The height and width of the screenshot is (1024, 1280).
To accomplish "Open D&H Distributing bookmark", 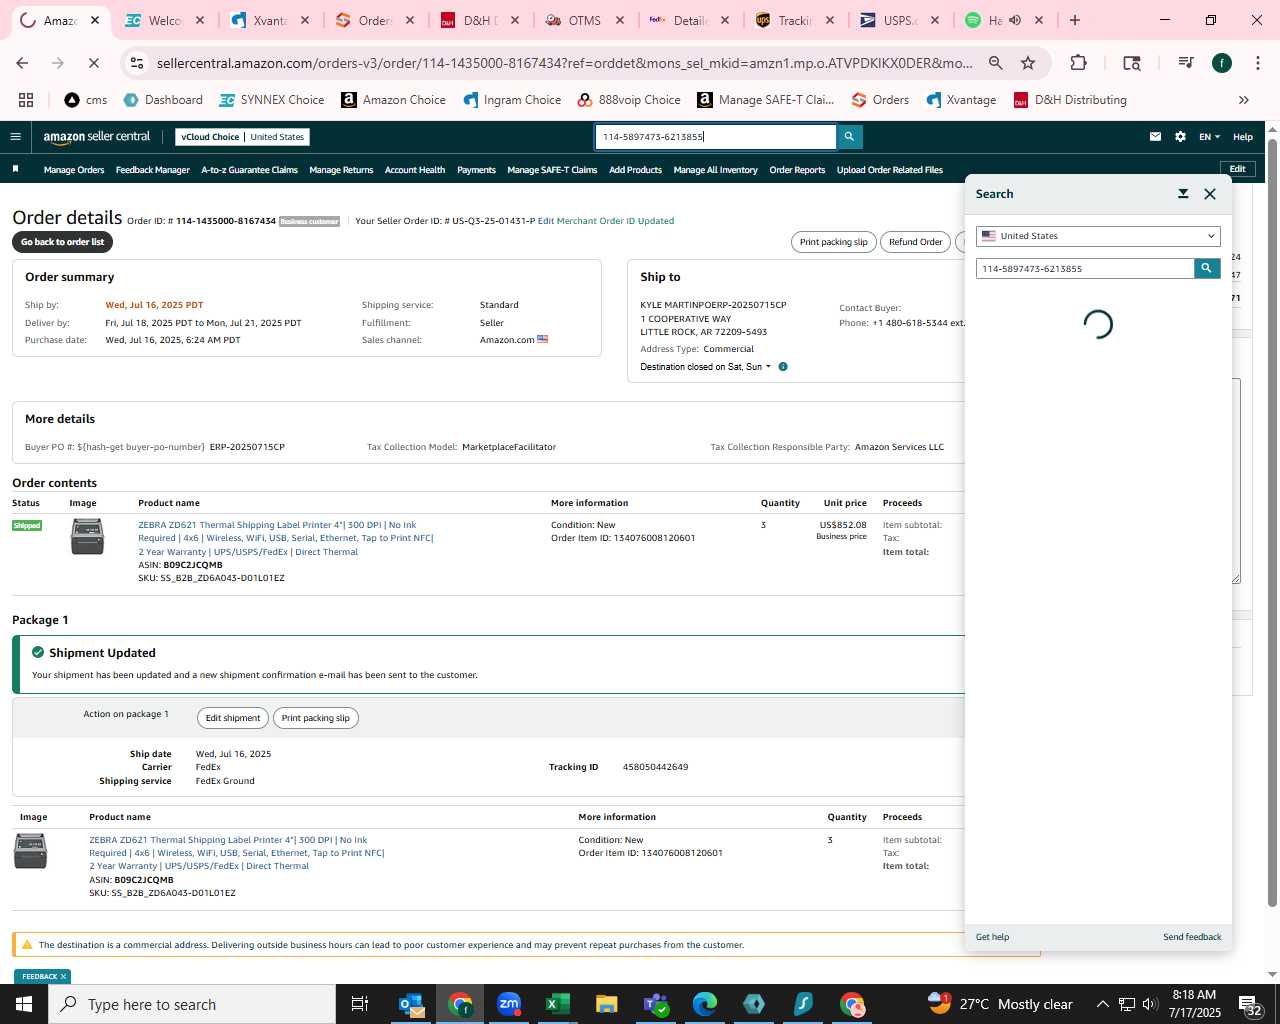I will 1070,100.
